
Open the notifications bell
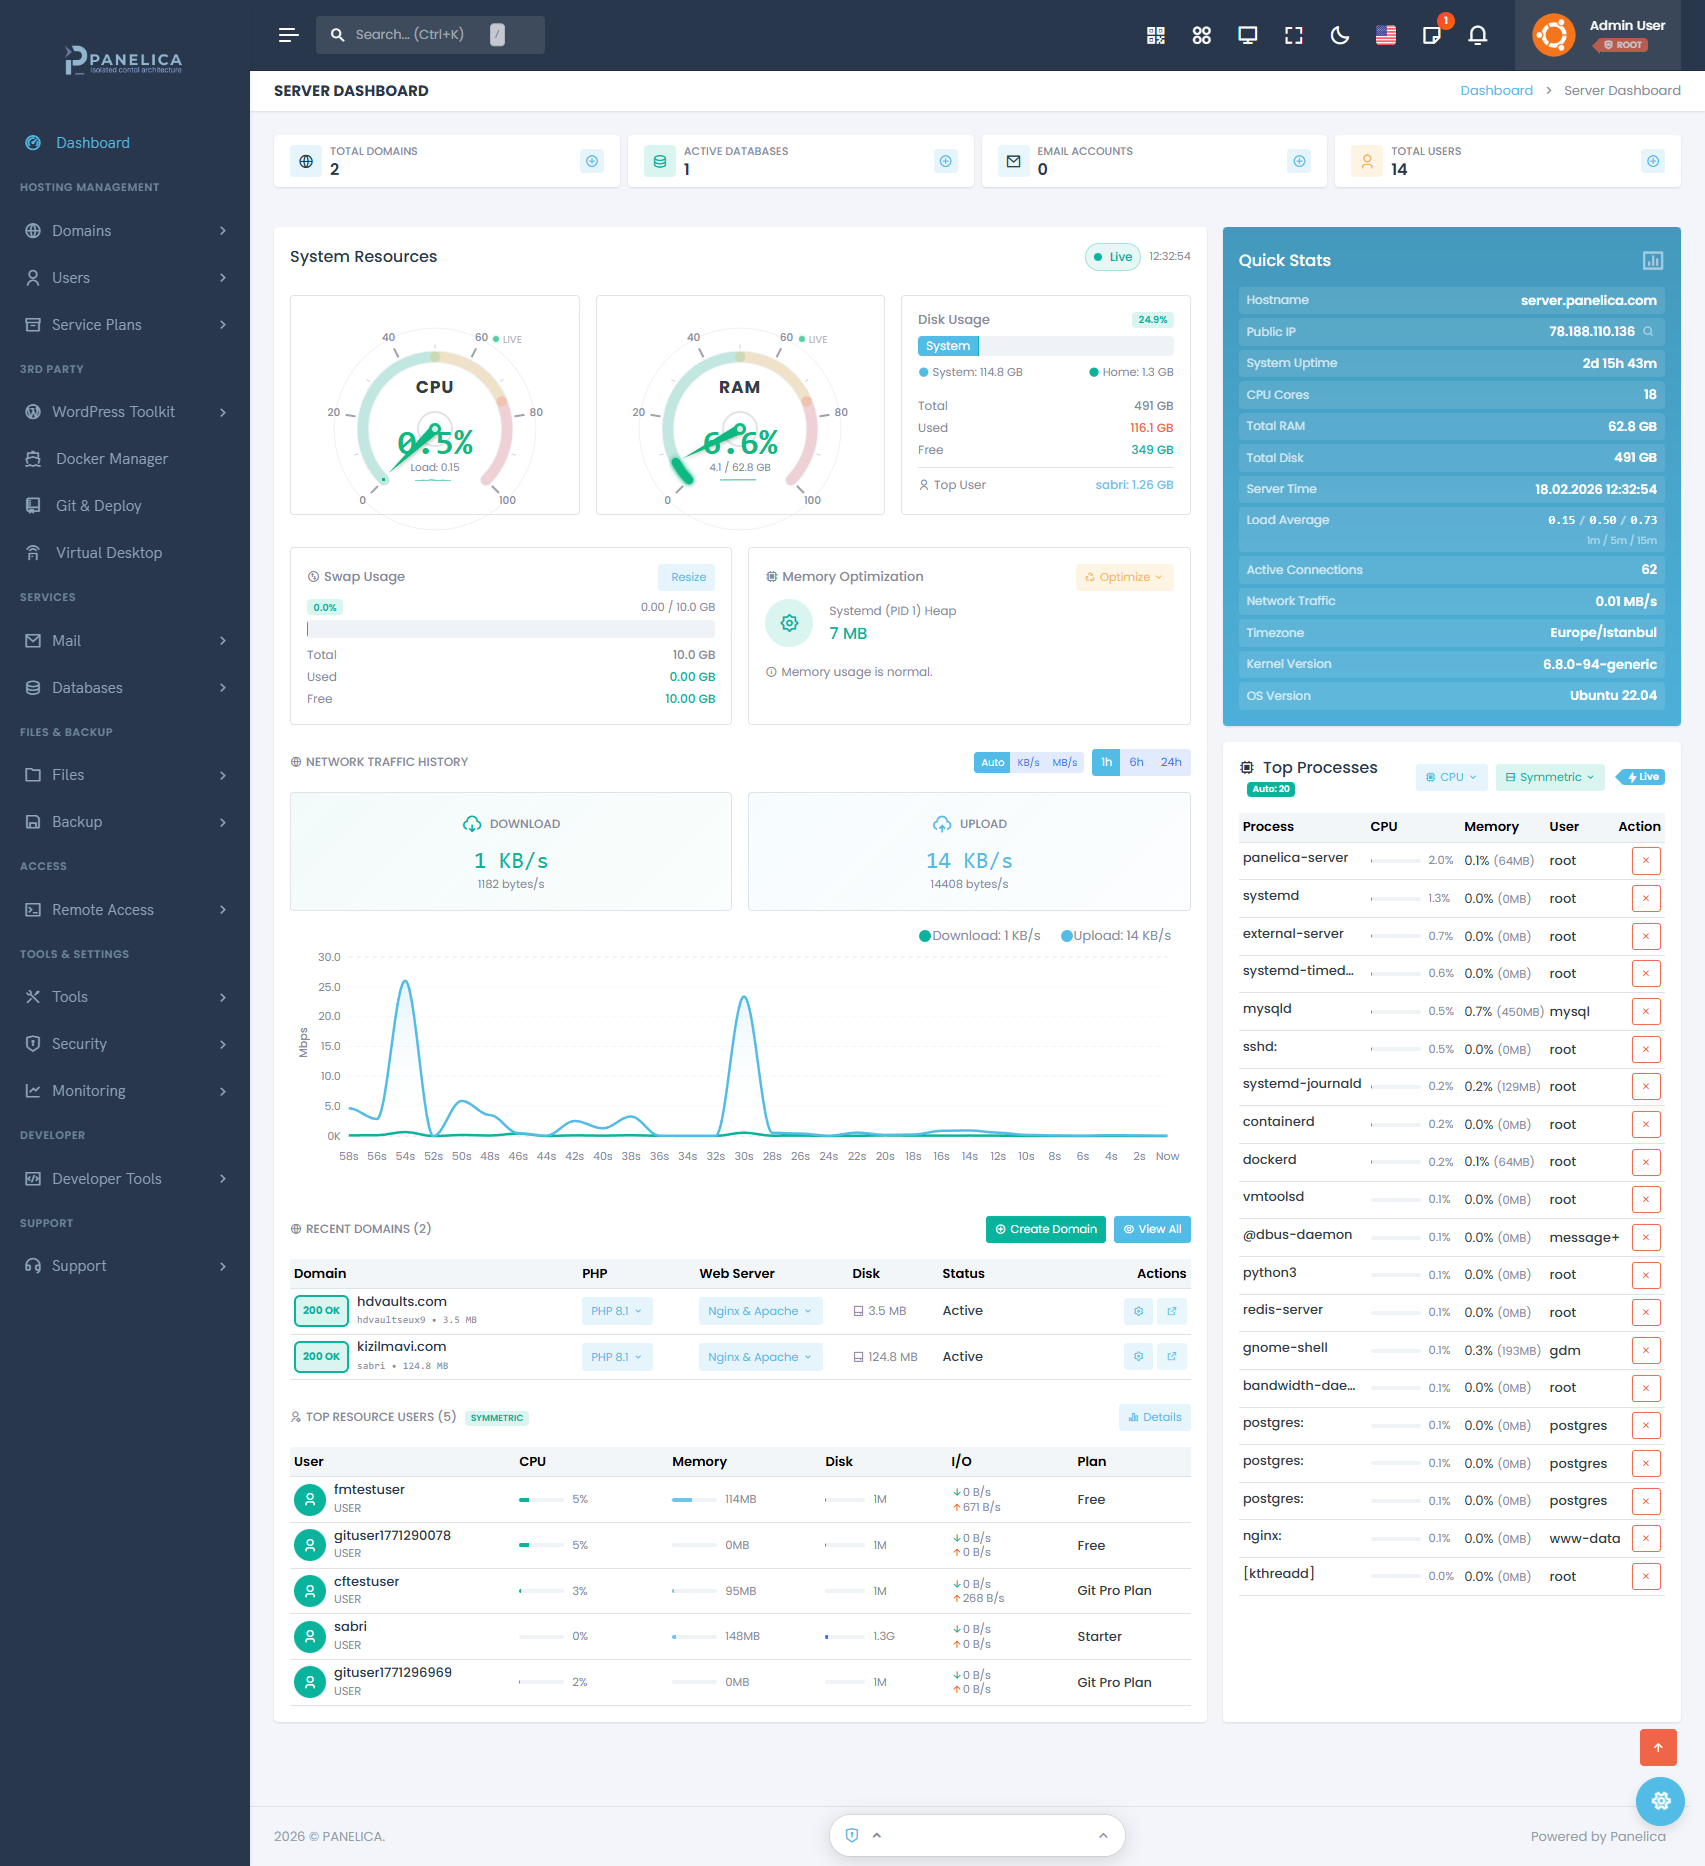pos(1477,35)
